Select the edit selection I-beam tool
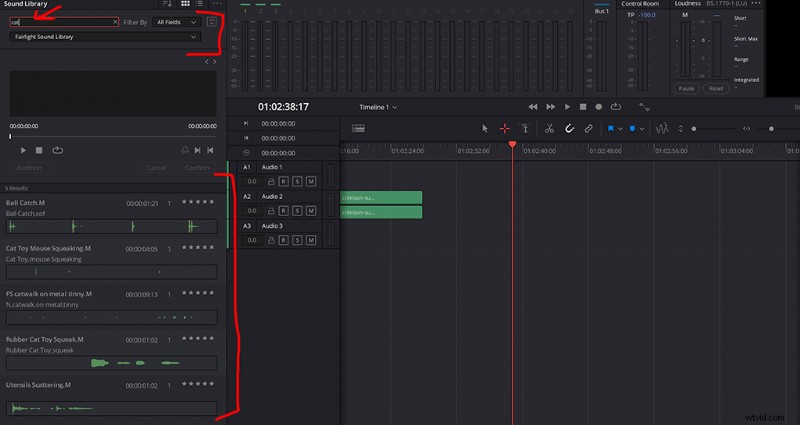This screenshot has height=425, width=800. (525, 129)
